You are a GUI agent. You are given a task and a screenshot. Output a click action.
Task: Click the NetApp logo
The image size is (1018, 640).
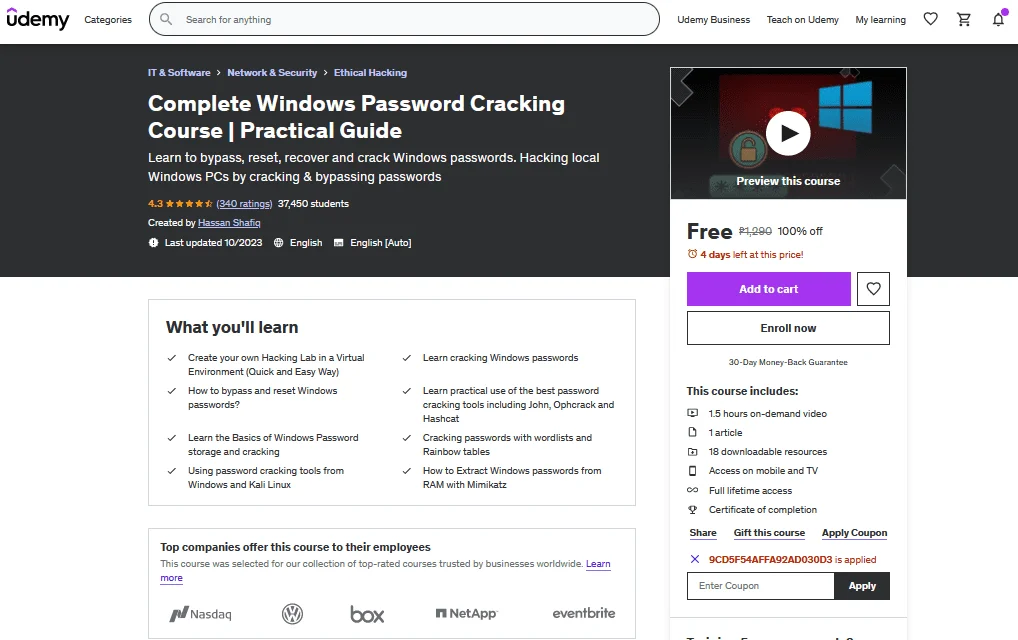pos(466,613)
